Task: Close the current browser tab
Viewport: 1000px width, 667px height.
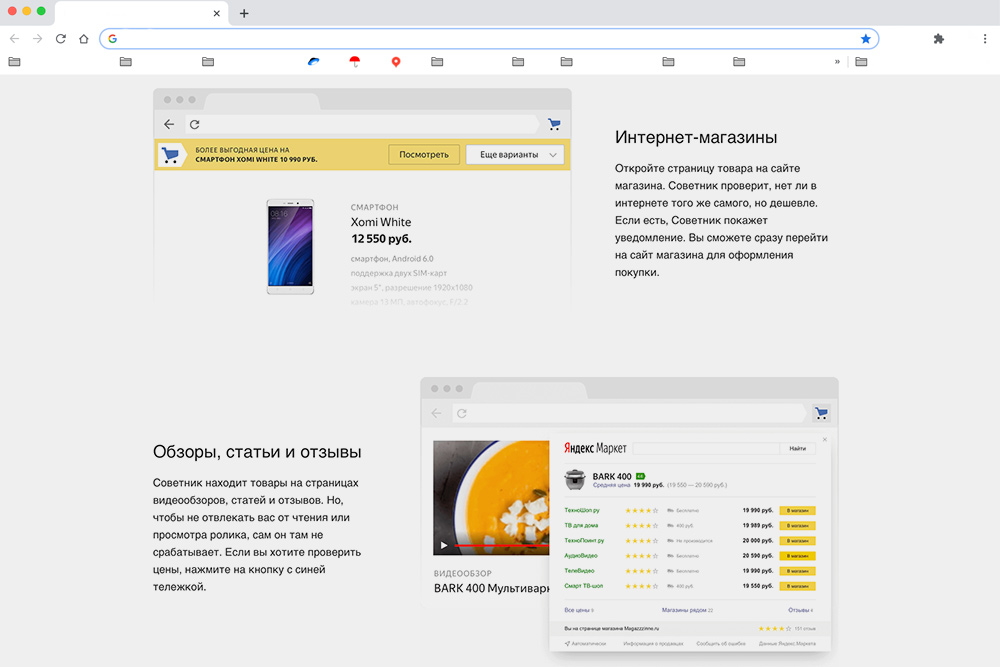Action: point(217,13)
